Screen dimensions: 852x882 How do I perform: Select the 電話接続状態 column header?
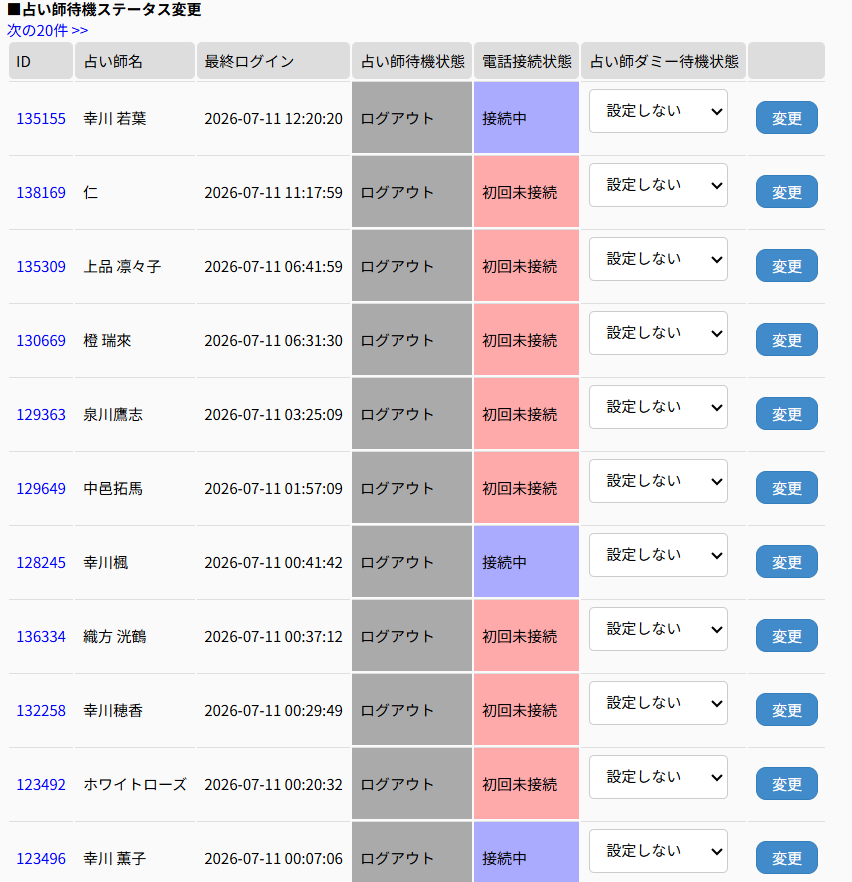point(526,61)
